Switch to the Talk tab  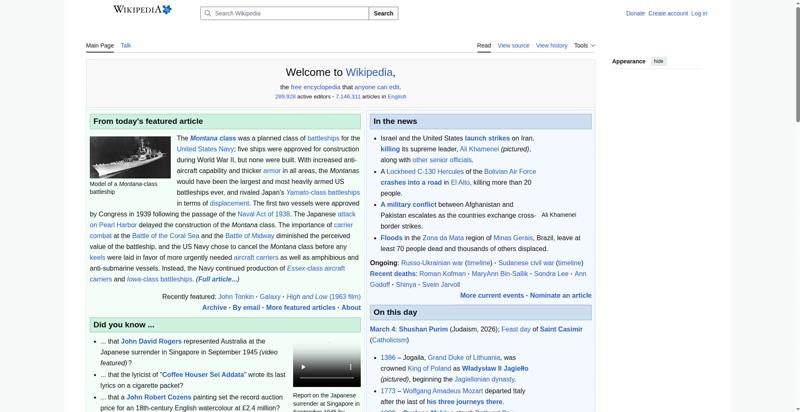126,45
